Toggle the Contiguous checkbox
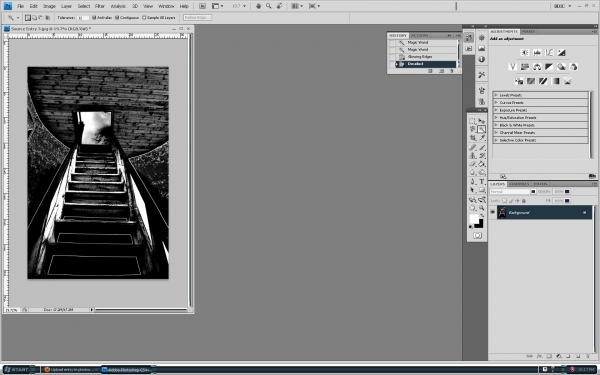 [117, 18]
